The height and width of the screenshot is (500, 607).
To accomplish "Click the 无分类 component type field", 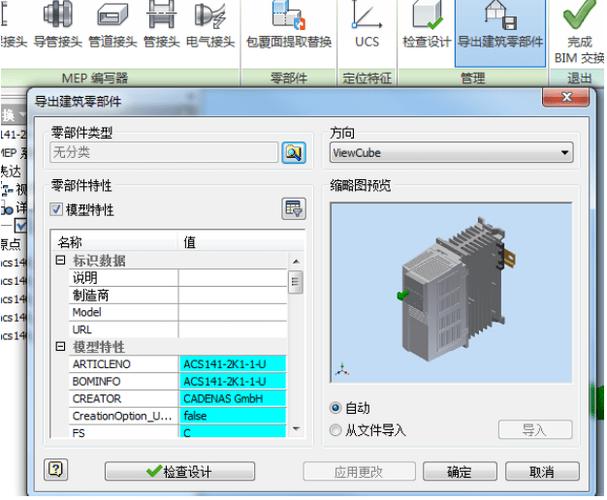I will 164,152.
